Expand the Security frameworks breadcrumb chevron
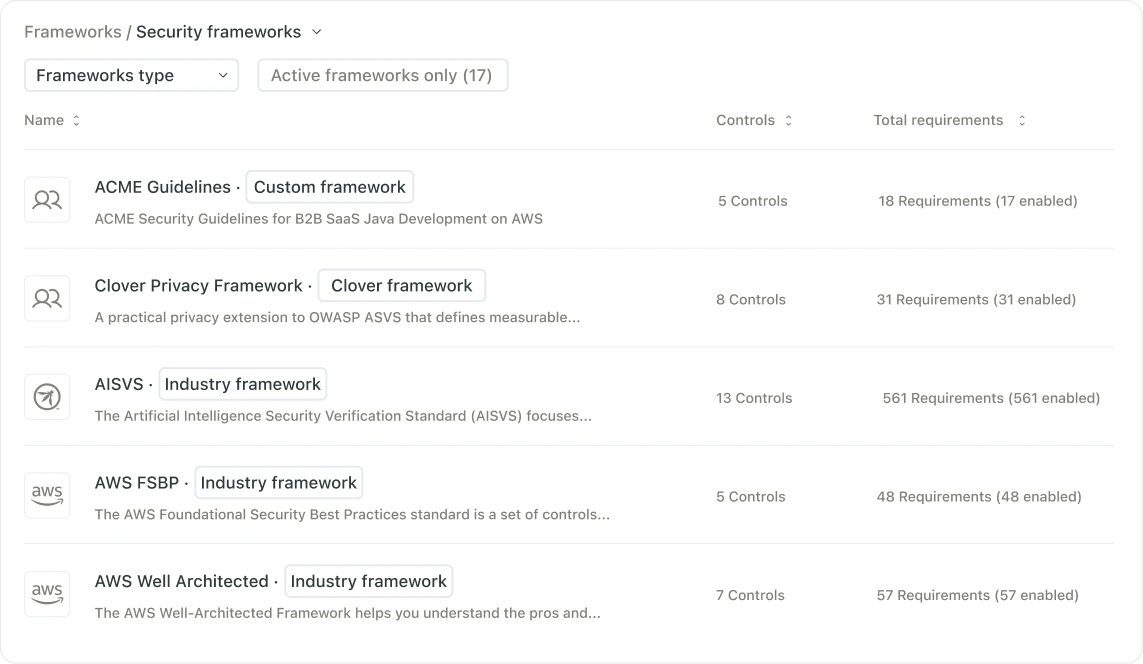Image resolution: width=1143 pixels, height=664 pixels. 317,32
